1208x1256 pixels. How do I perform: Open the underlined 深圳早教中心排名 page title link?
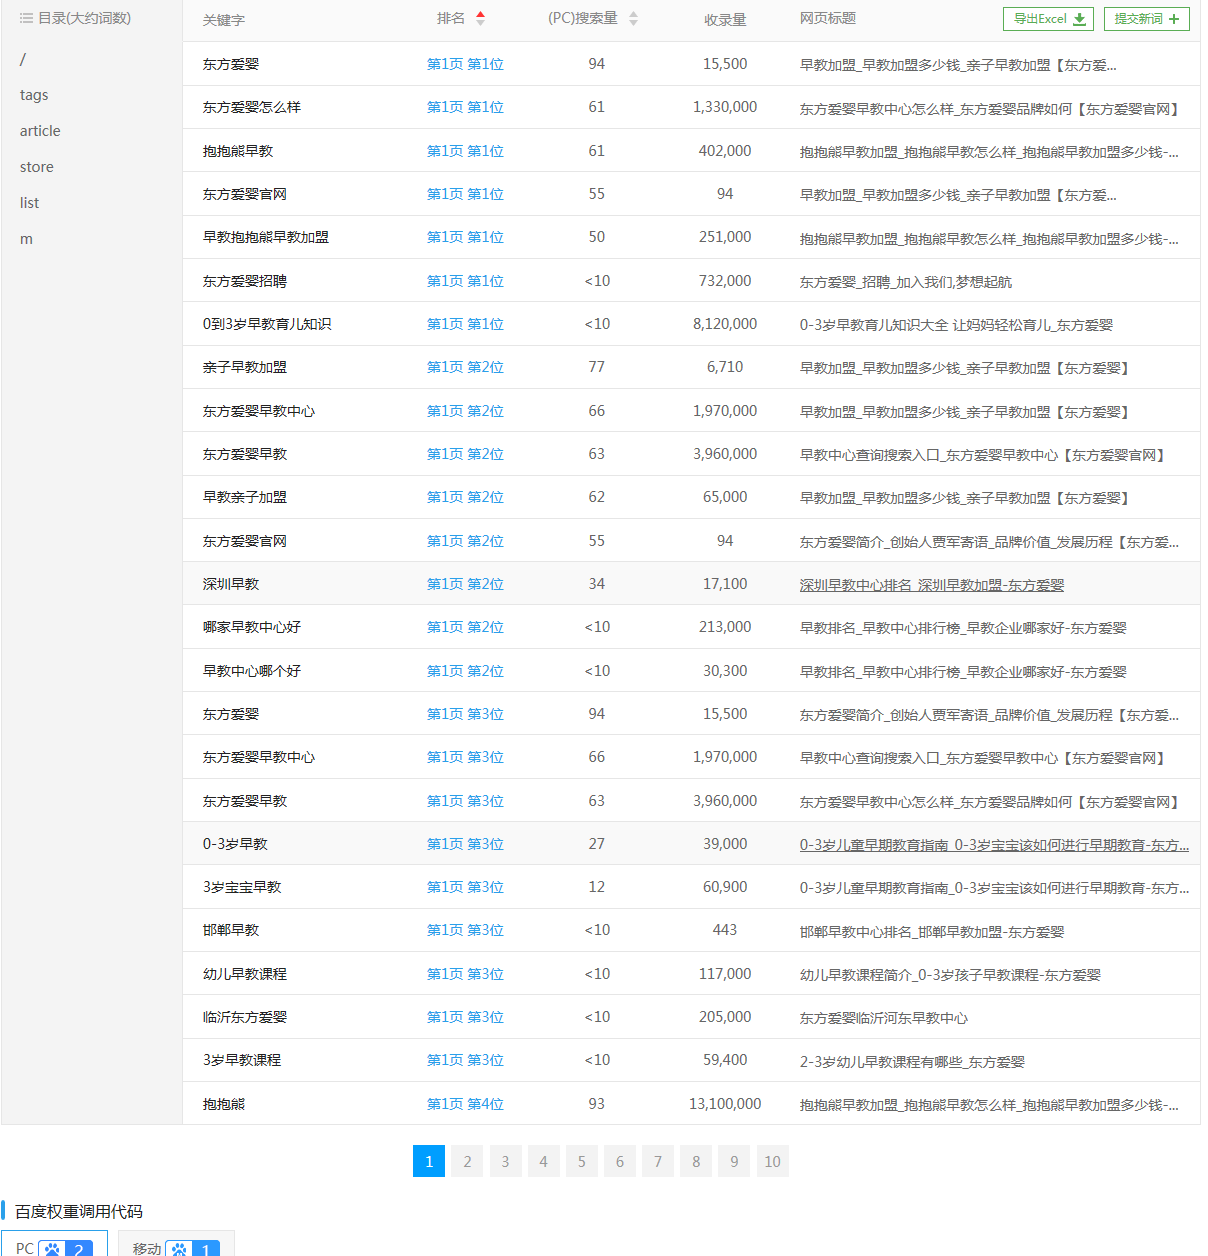[x=932, y=584]
